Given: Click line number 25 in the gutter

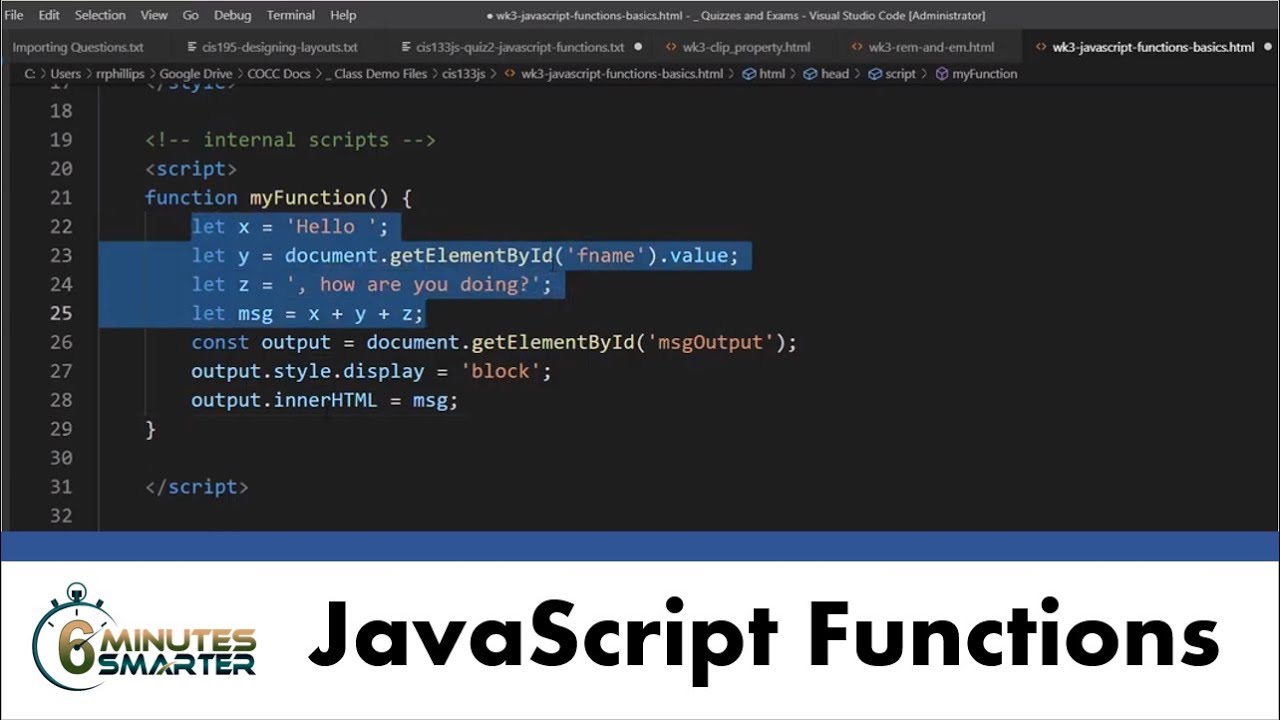Looking at the screenshot, I should (x=60, y=313).
